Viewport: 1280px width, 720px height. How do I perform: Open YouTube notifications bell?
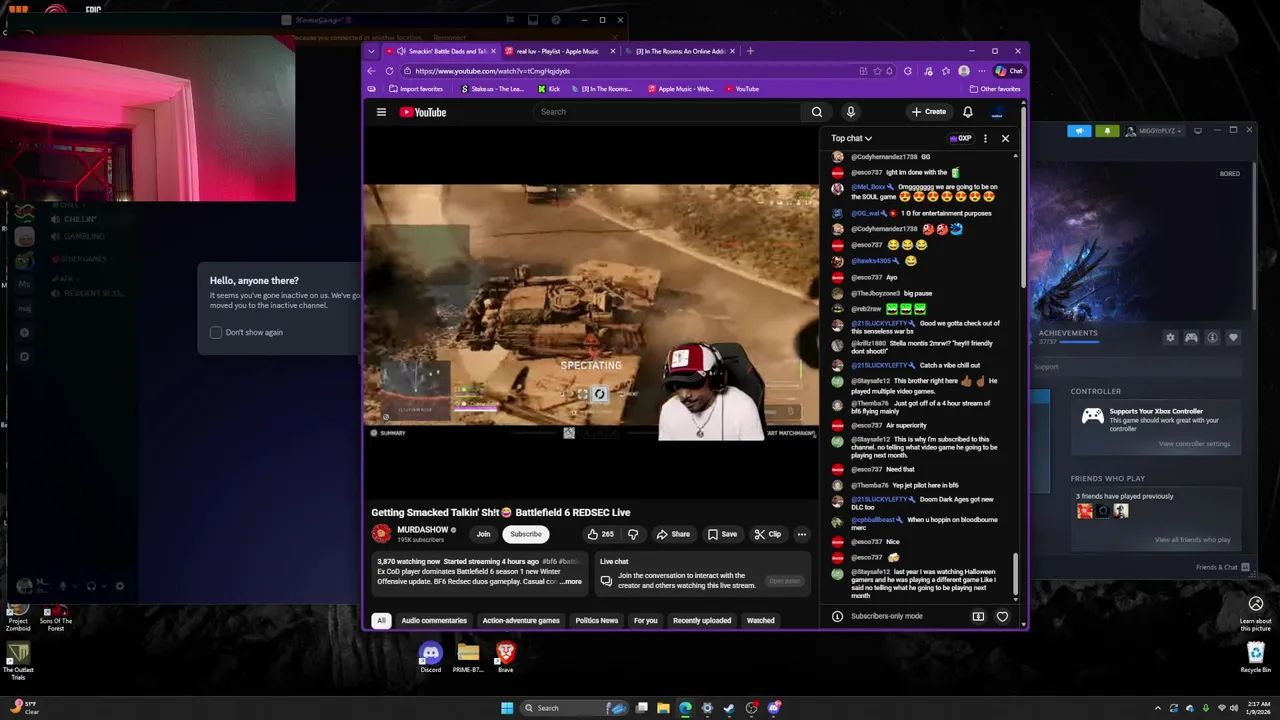(x=968, y=112)
